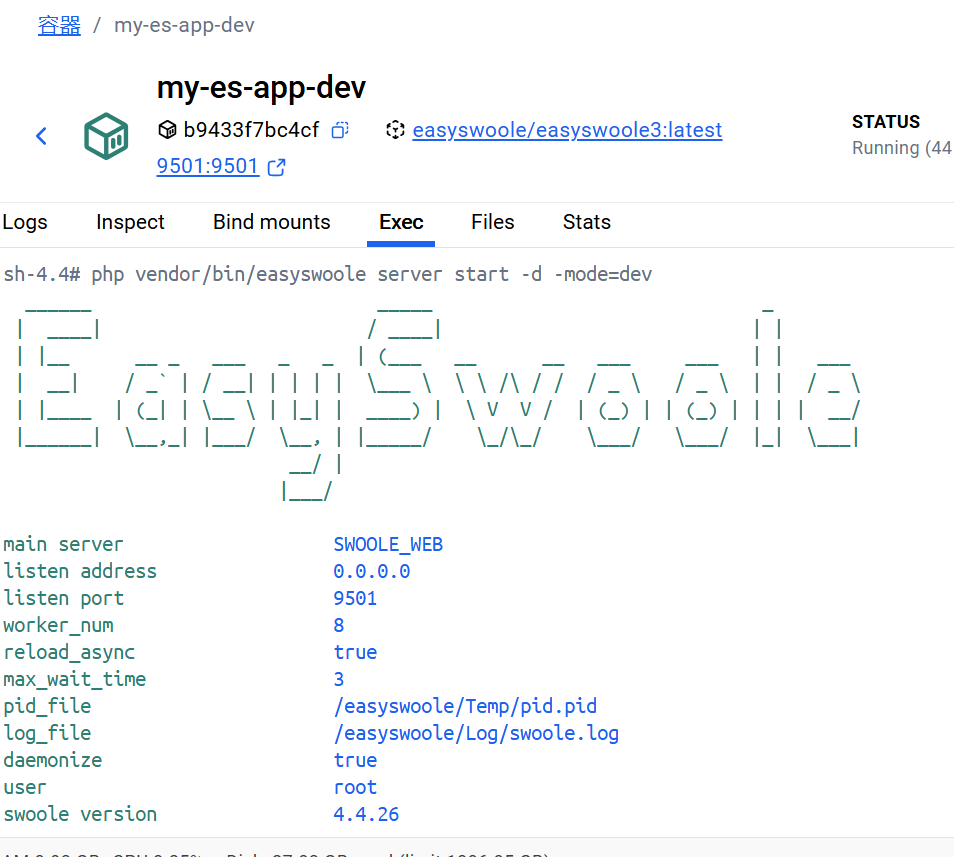The width and height of the screenshot is (954, 857).
Task: Click the green container cube icon
Action: 106,136
